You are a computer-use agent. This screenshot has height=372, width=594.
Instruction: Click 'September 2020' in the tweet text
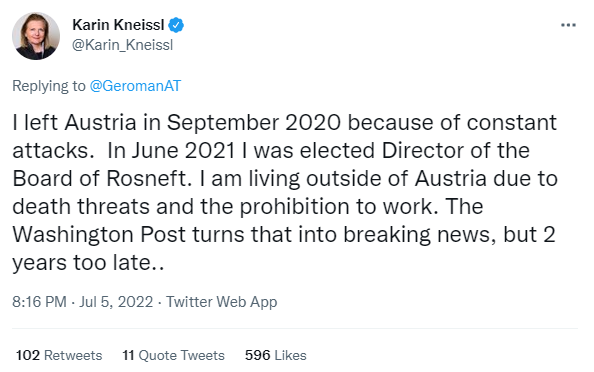[x=254, y=123]
